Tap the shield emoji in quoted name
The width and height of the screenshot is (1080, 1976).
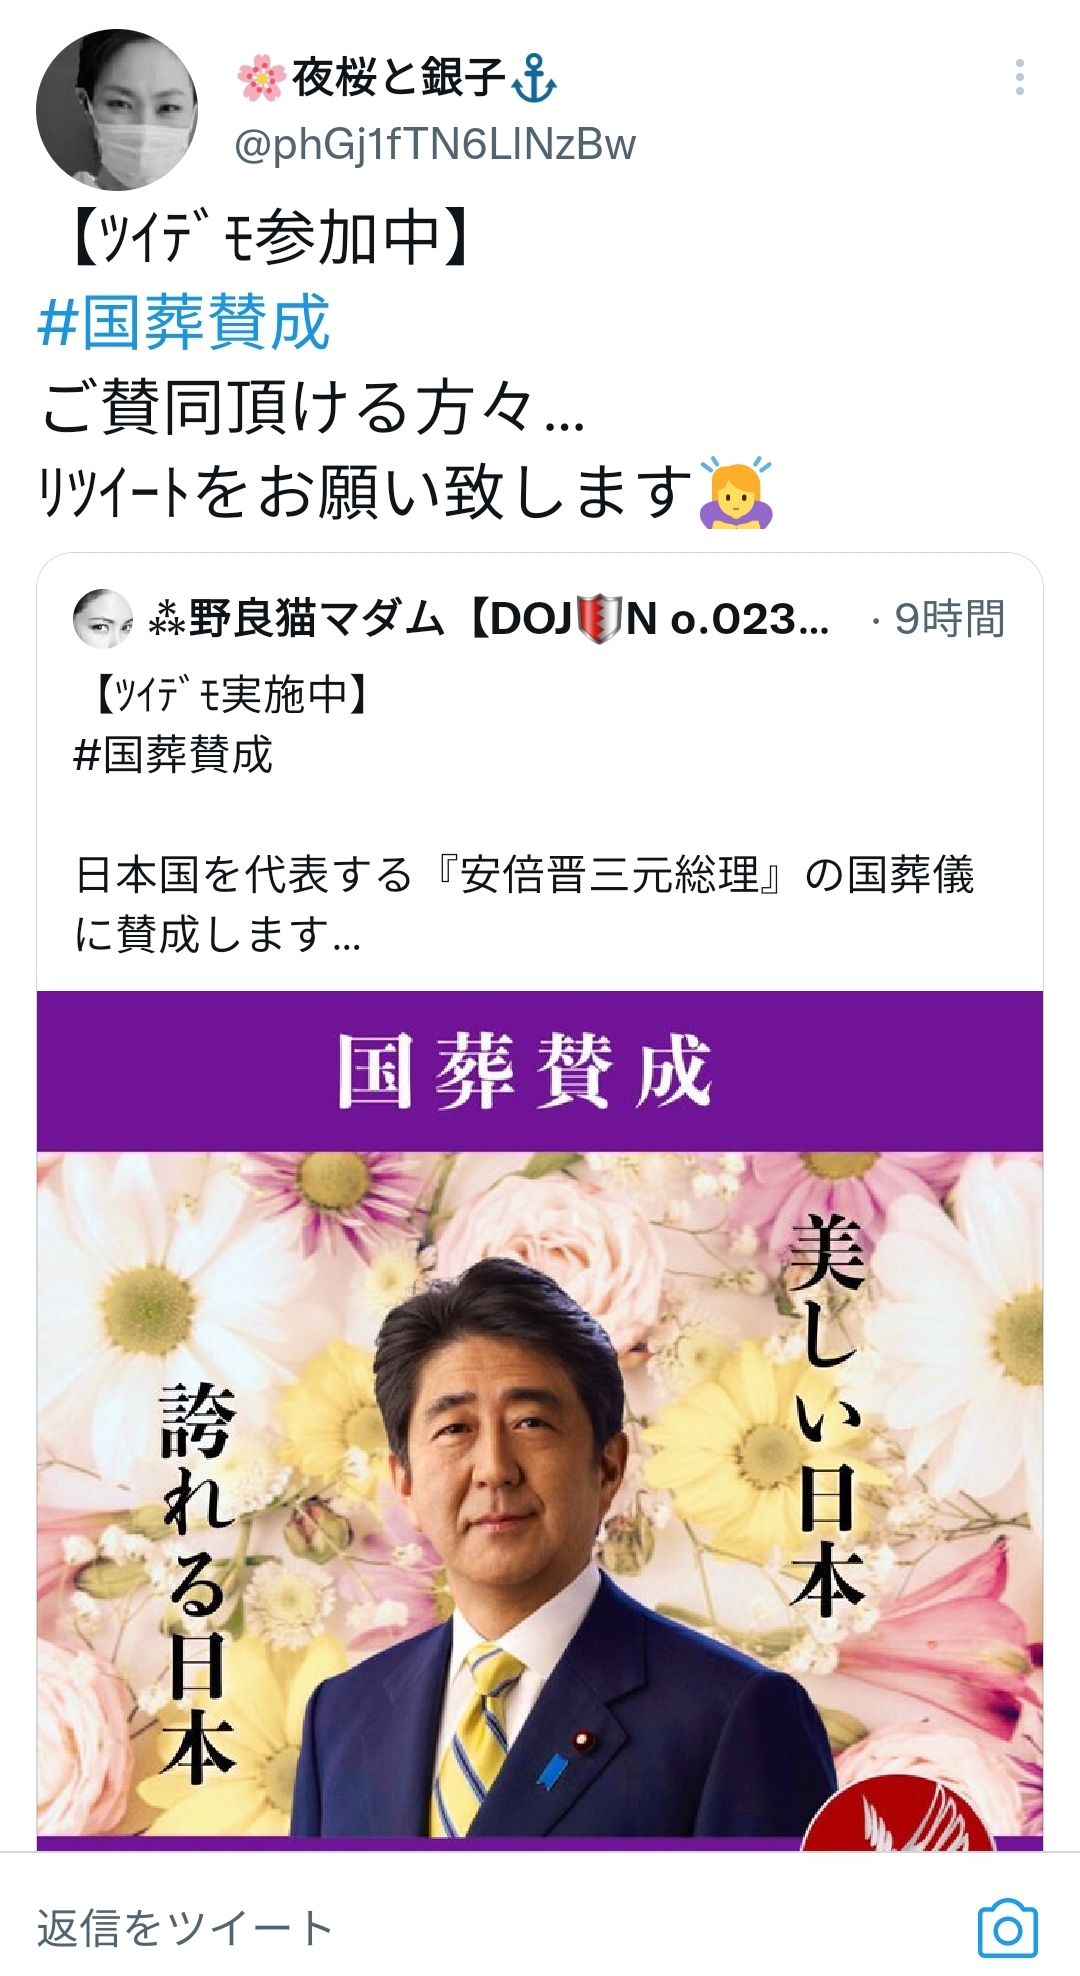599,619
